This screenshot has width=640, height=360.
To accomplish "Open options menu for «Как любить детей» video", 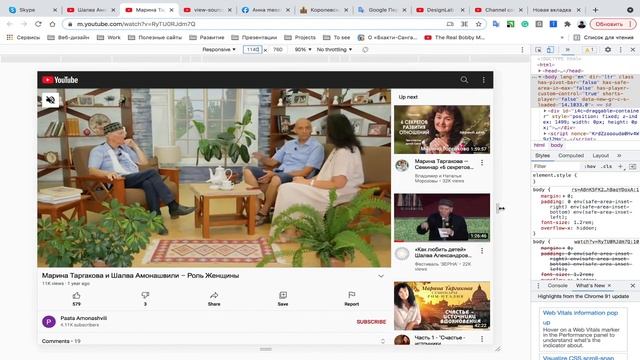I will [x=482, y=251].
